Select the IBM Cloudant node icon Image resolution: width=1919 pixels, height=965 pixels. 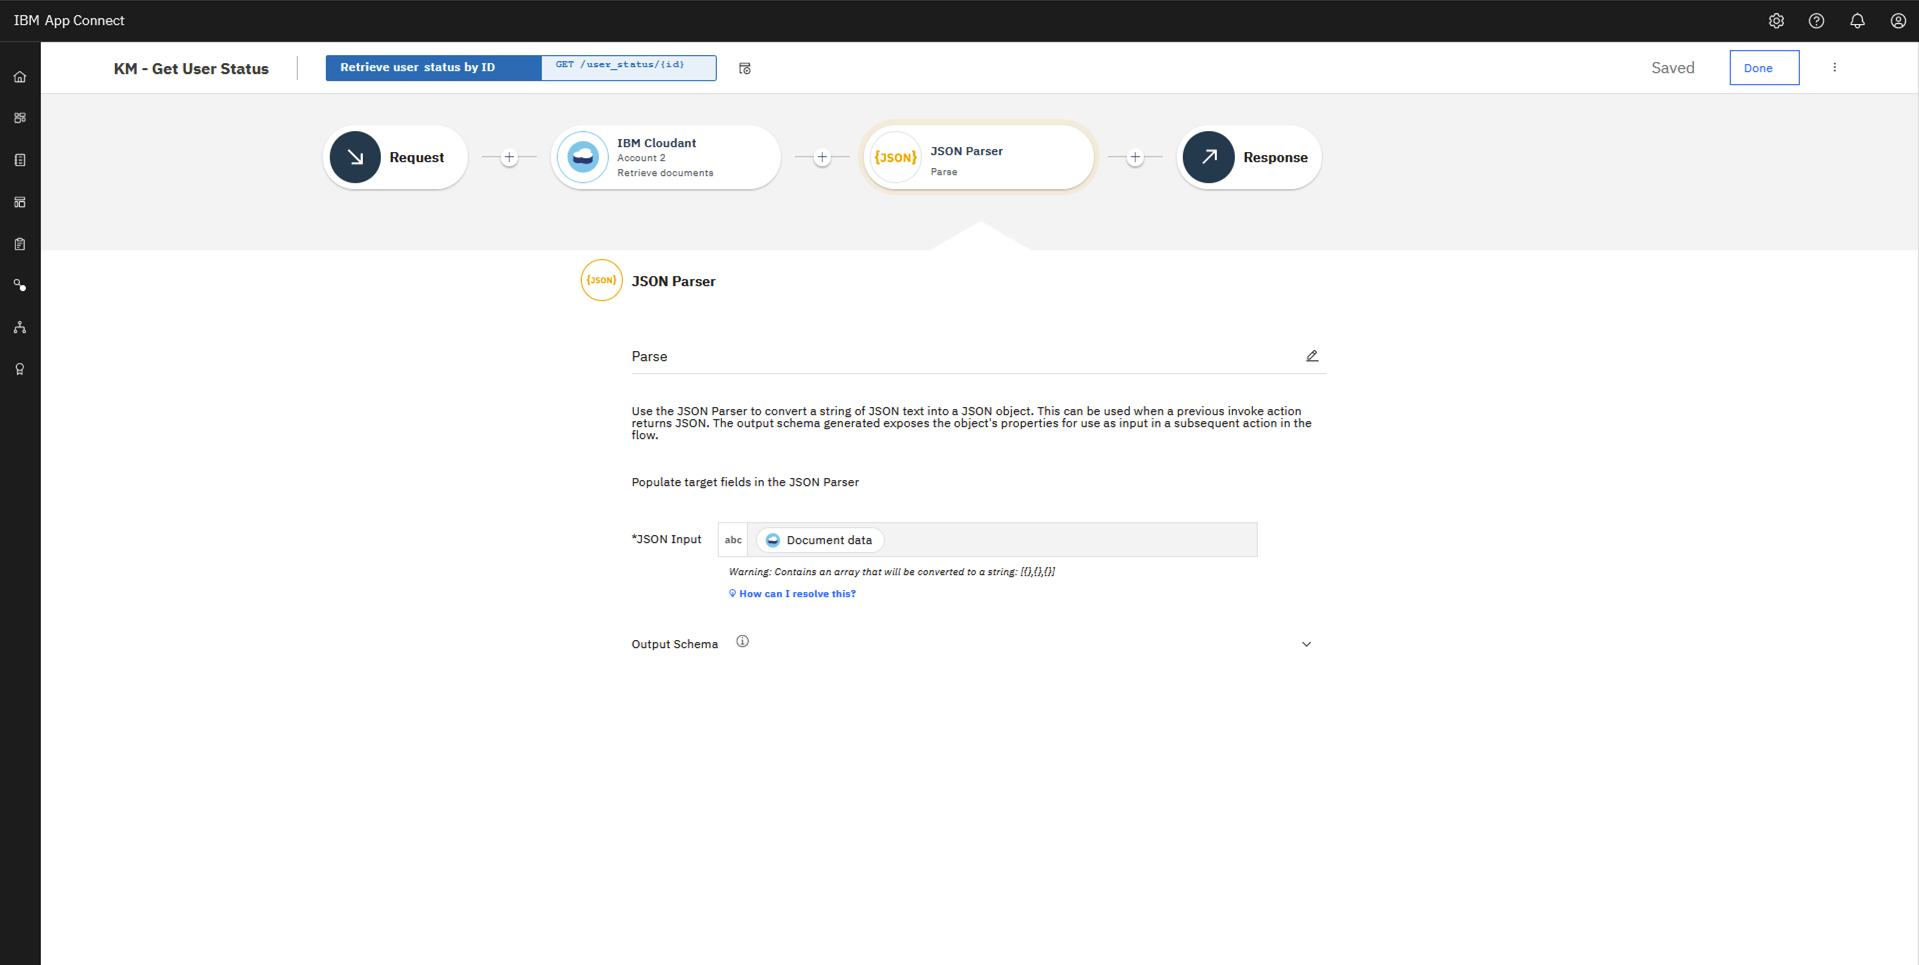click(x=583, y=157)
